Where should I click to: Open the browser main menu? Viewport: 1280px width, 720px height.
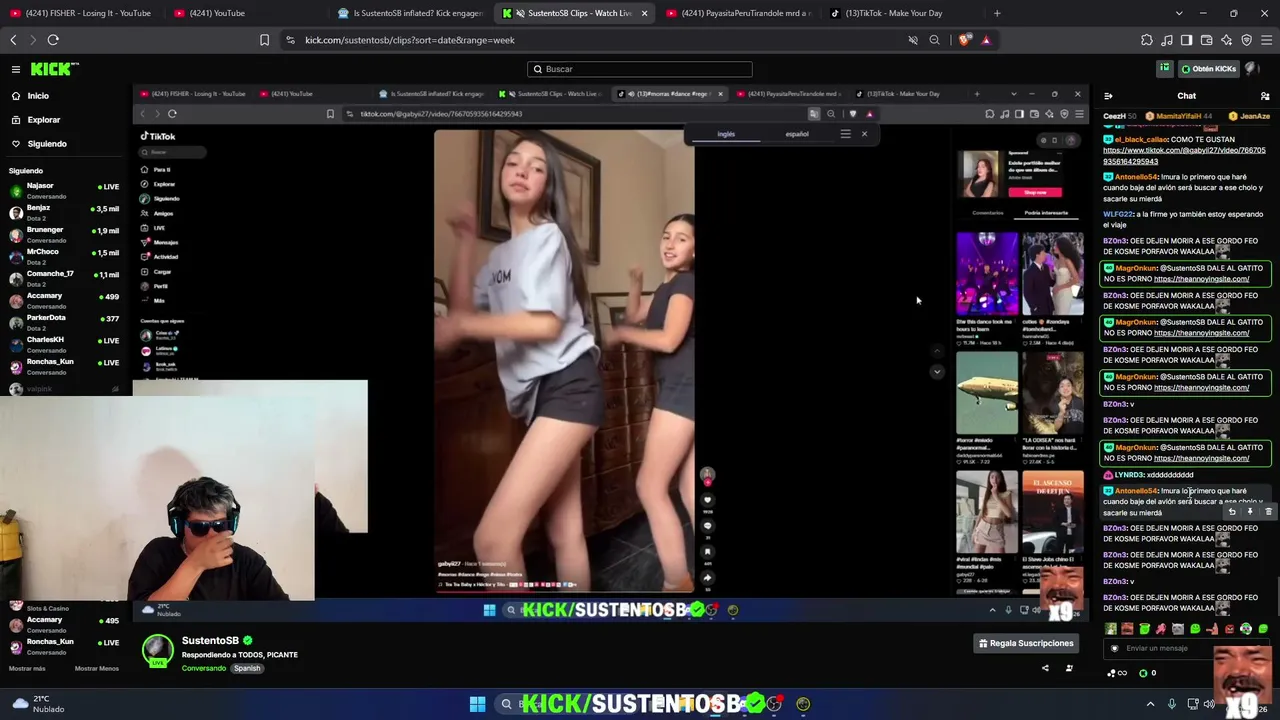pos(1266,40)
